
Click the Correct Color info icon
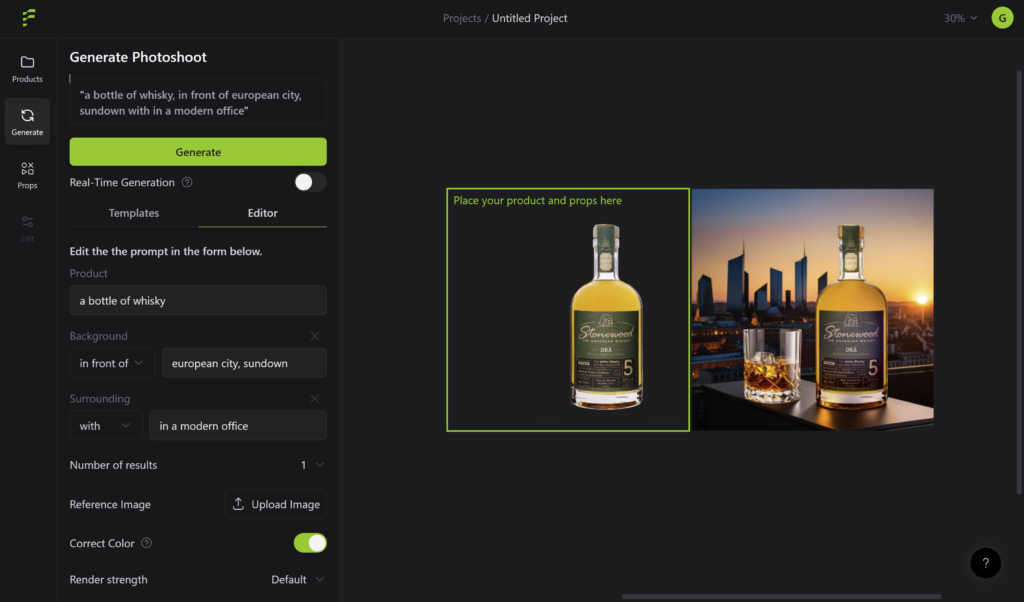click(147, 543)
